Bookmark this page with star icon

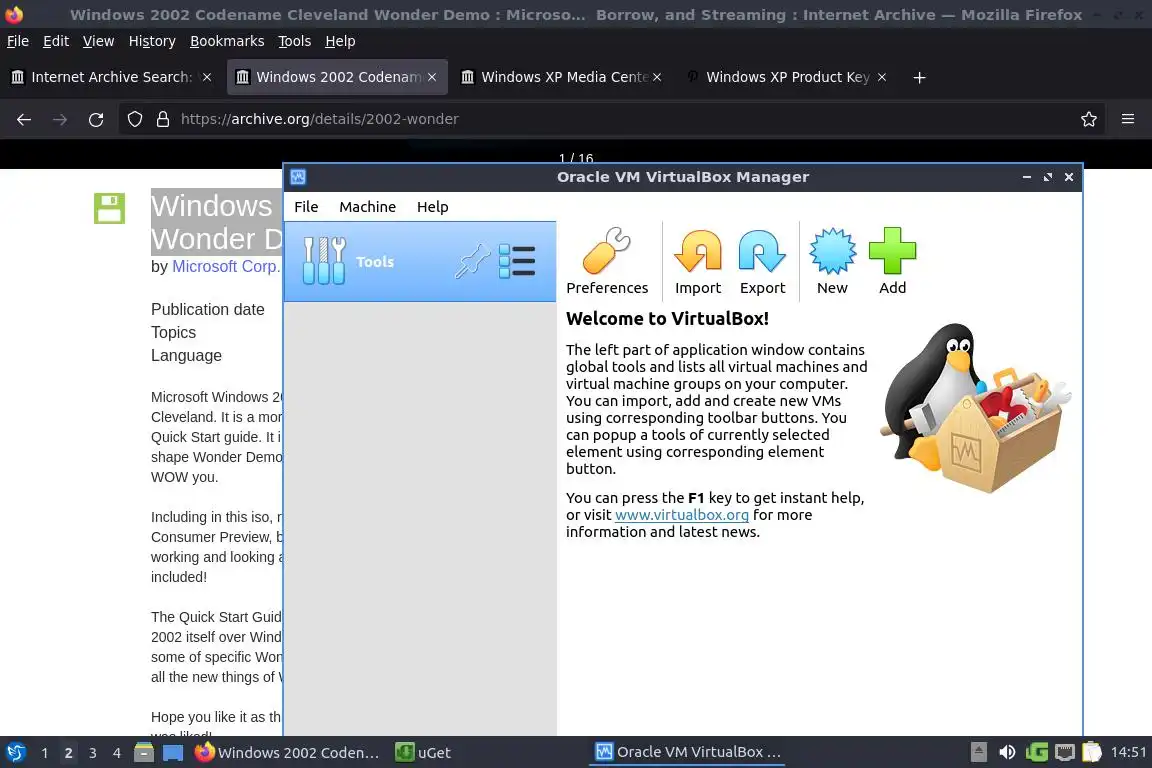pos(1089,119)
